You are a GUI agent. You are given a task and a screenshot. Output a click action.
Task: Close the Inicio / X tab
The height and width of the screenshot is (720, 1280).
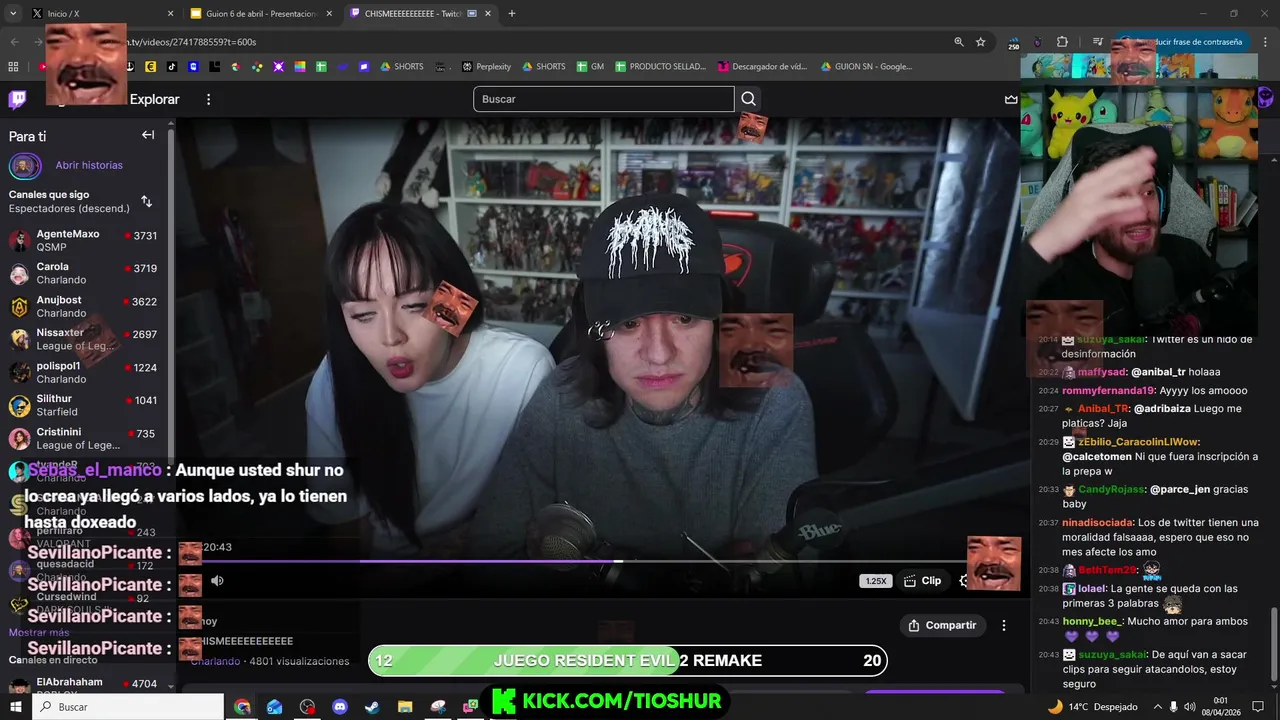tap(170, 14)
